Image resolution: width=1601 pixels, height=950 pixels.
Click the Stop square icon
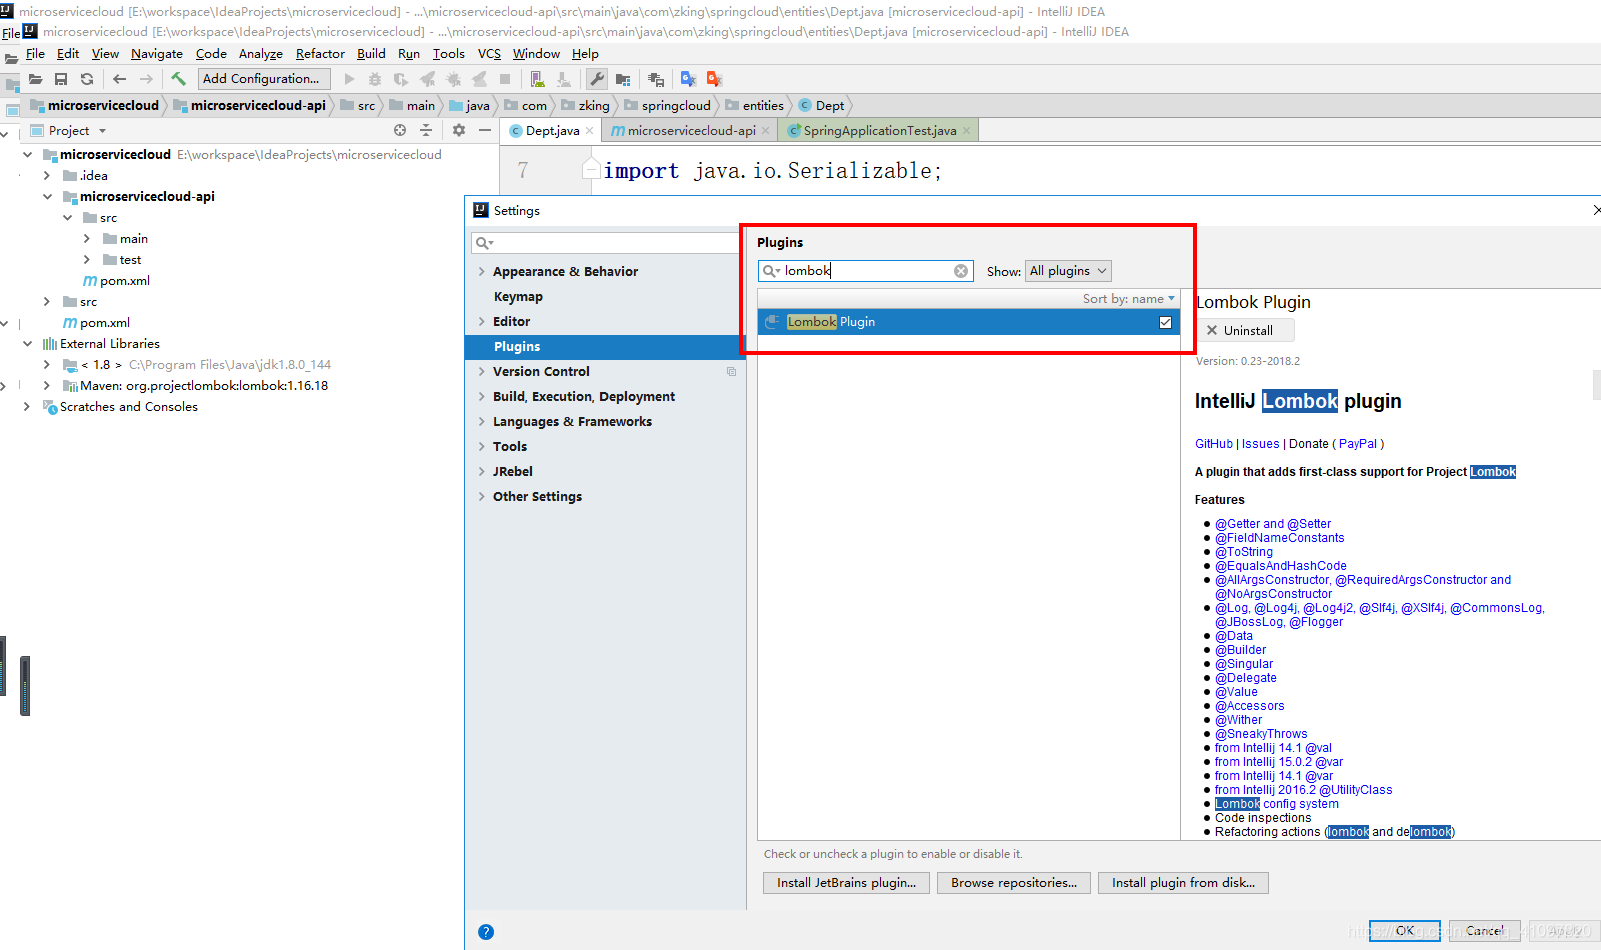[x=505, y=79]
